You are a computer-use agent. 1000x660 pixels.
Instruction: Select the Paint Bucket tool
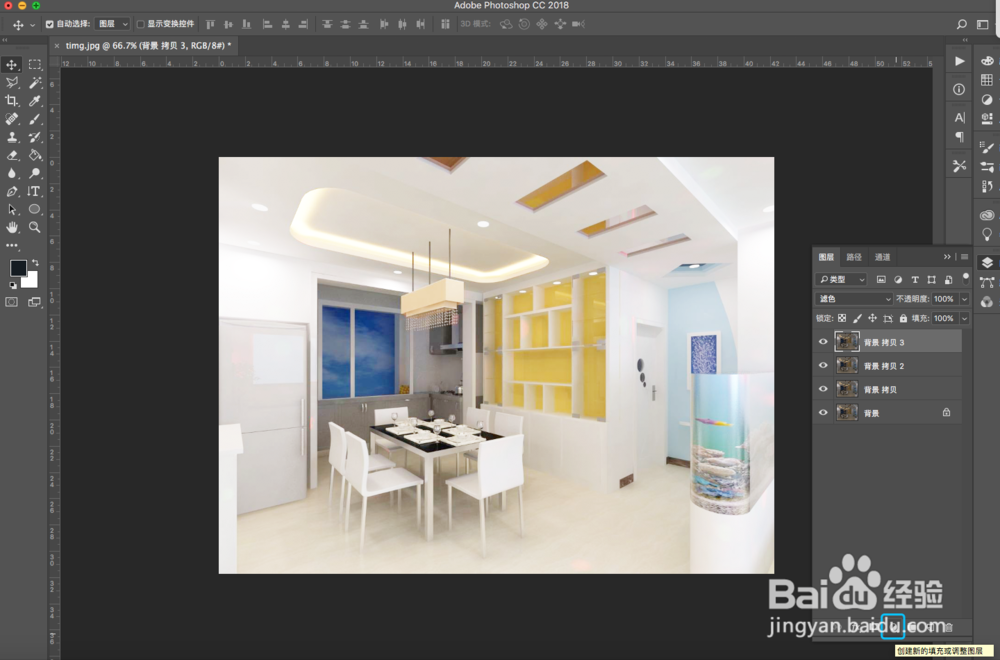[x=34, y=155]
